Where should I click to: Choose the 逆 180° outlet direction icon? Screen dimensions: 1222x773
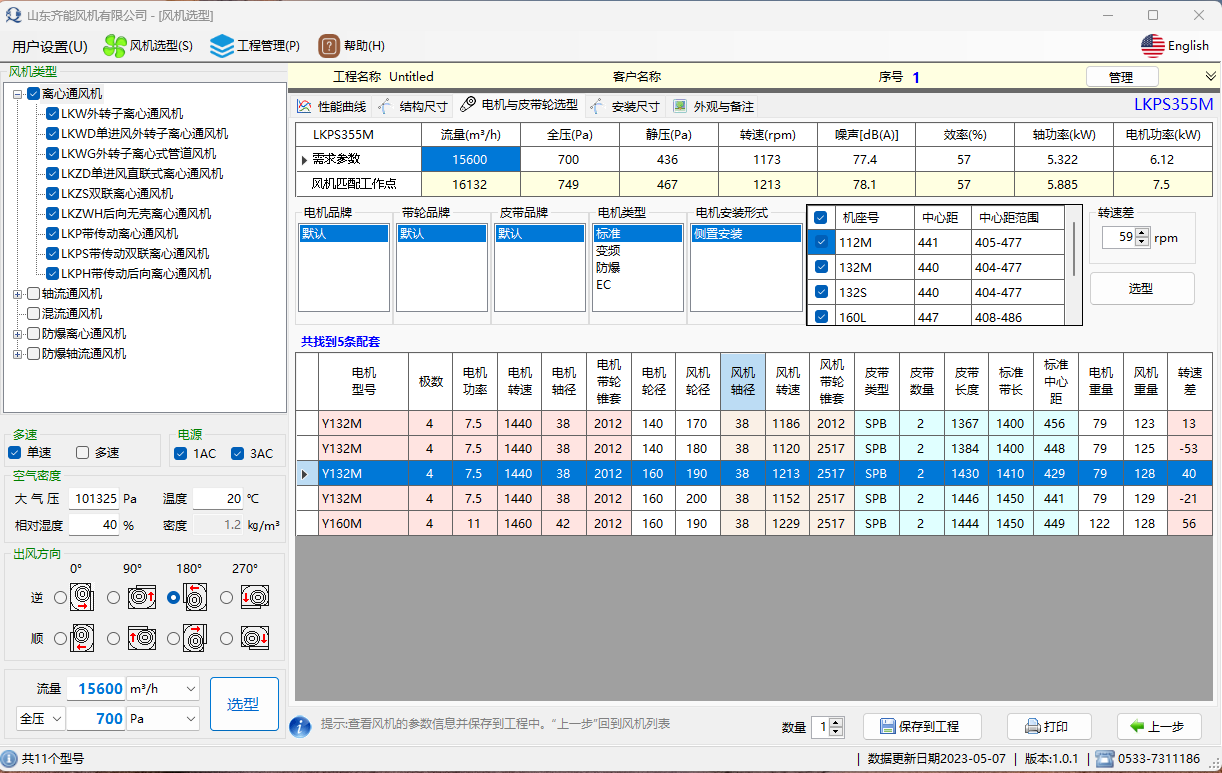coord(195,597)
